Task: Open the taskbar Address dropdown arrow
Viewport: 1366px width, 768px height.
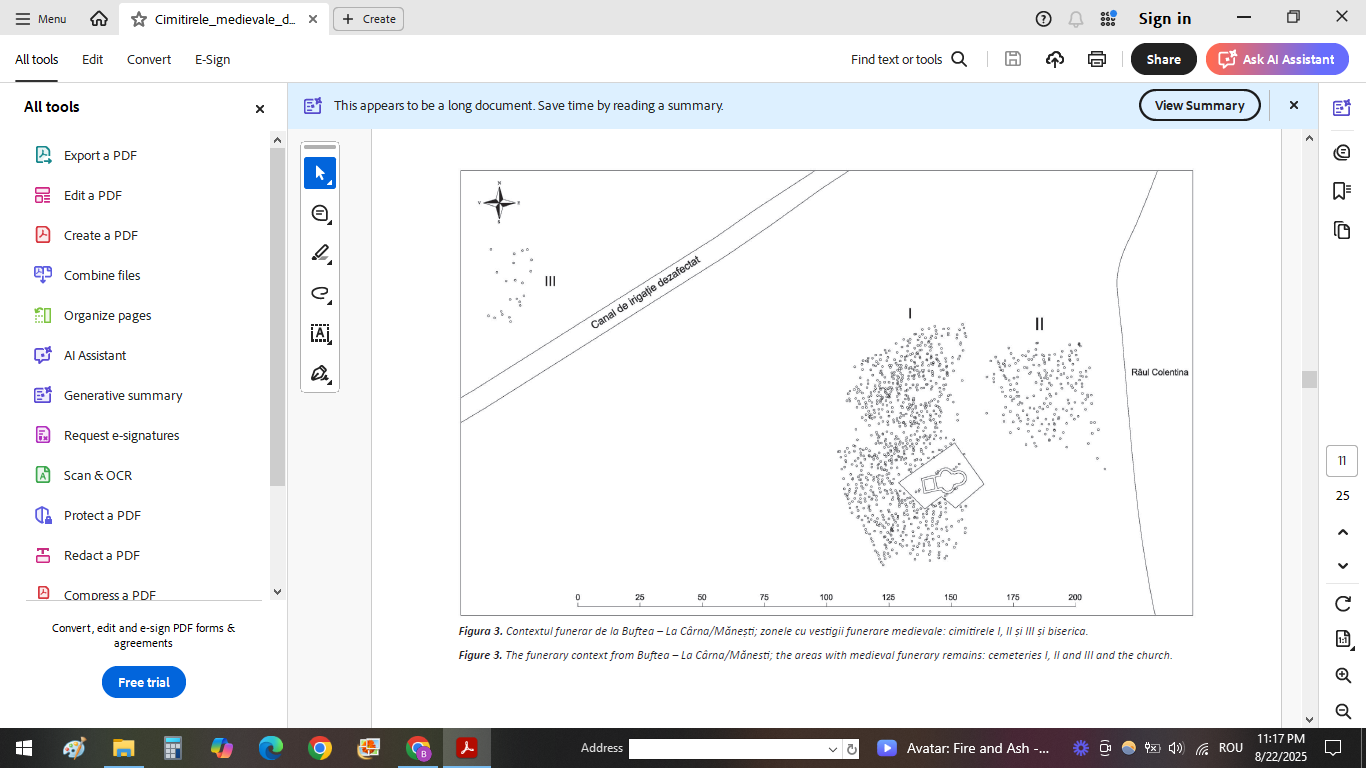Action: click(833, 749)
